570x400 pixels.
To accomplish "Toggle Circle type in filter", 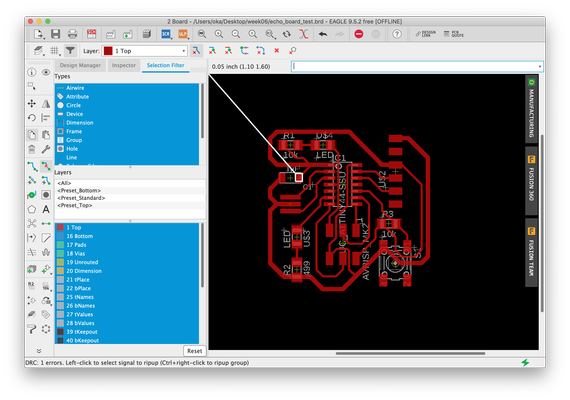I will [127, 105].
